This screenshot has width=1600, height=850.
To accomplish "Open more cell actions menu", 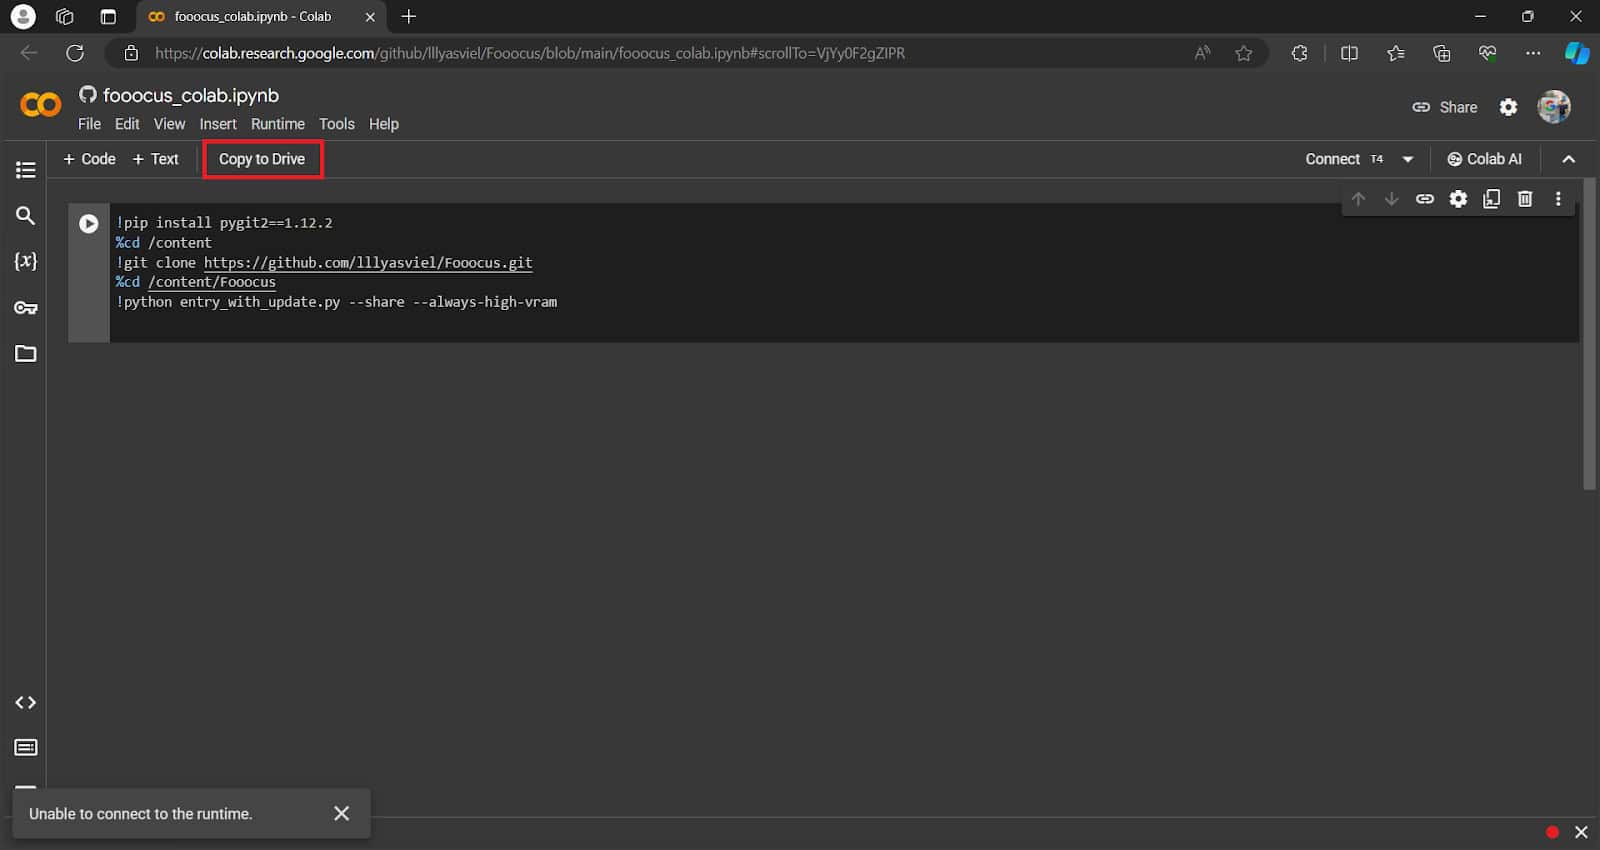I will (1558, 199).
